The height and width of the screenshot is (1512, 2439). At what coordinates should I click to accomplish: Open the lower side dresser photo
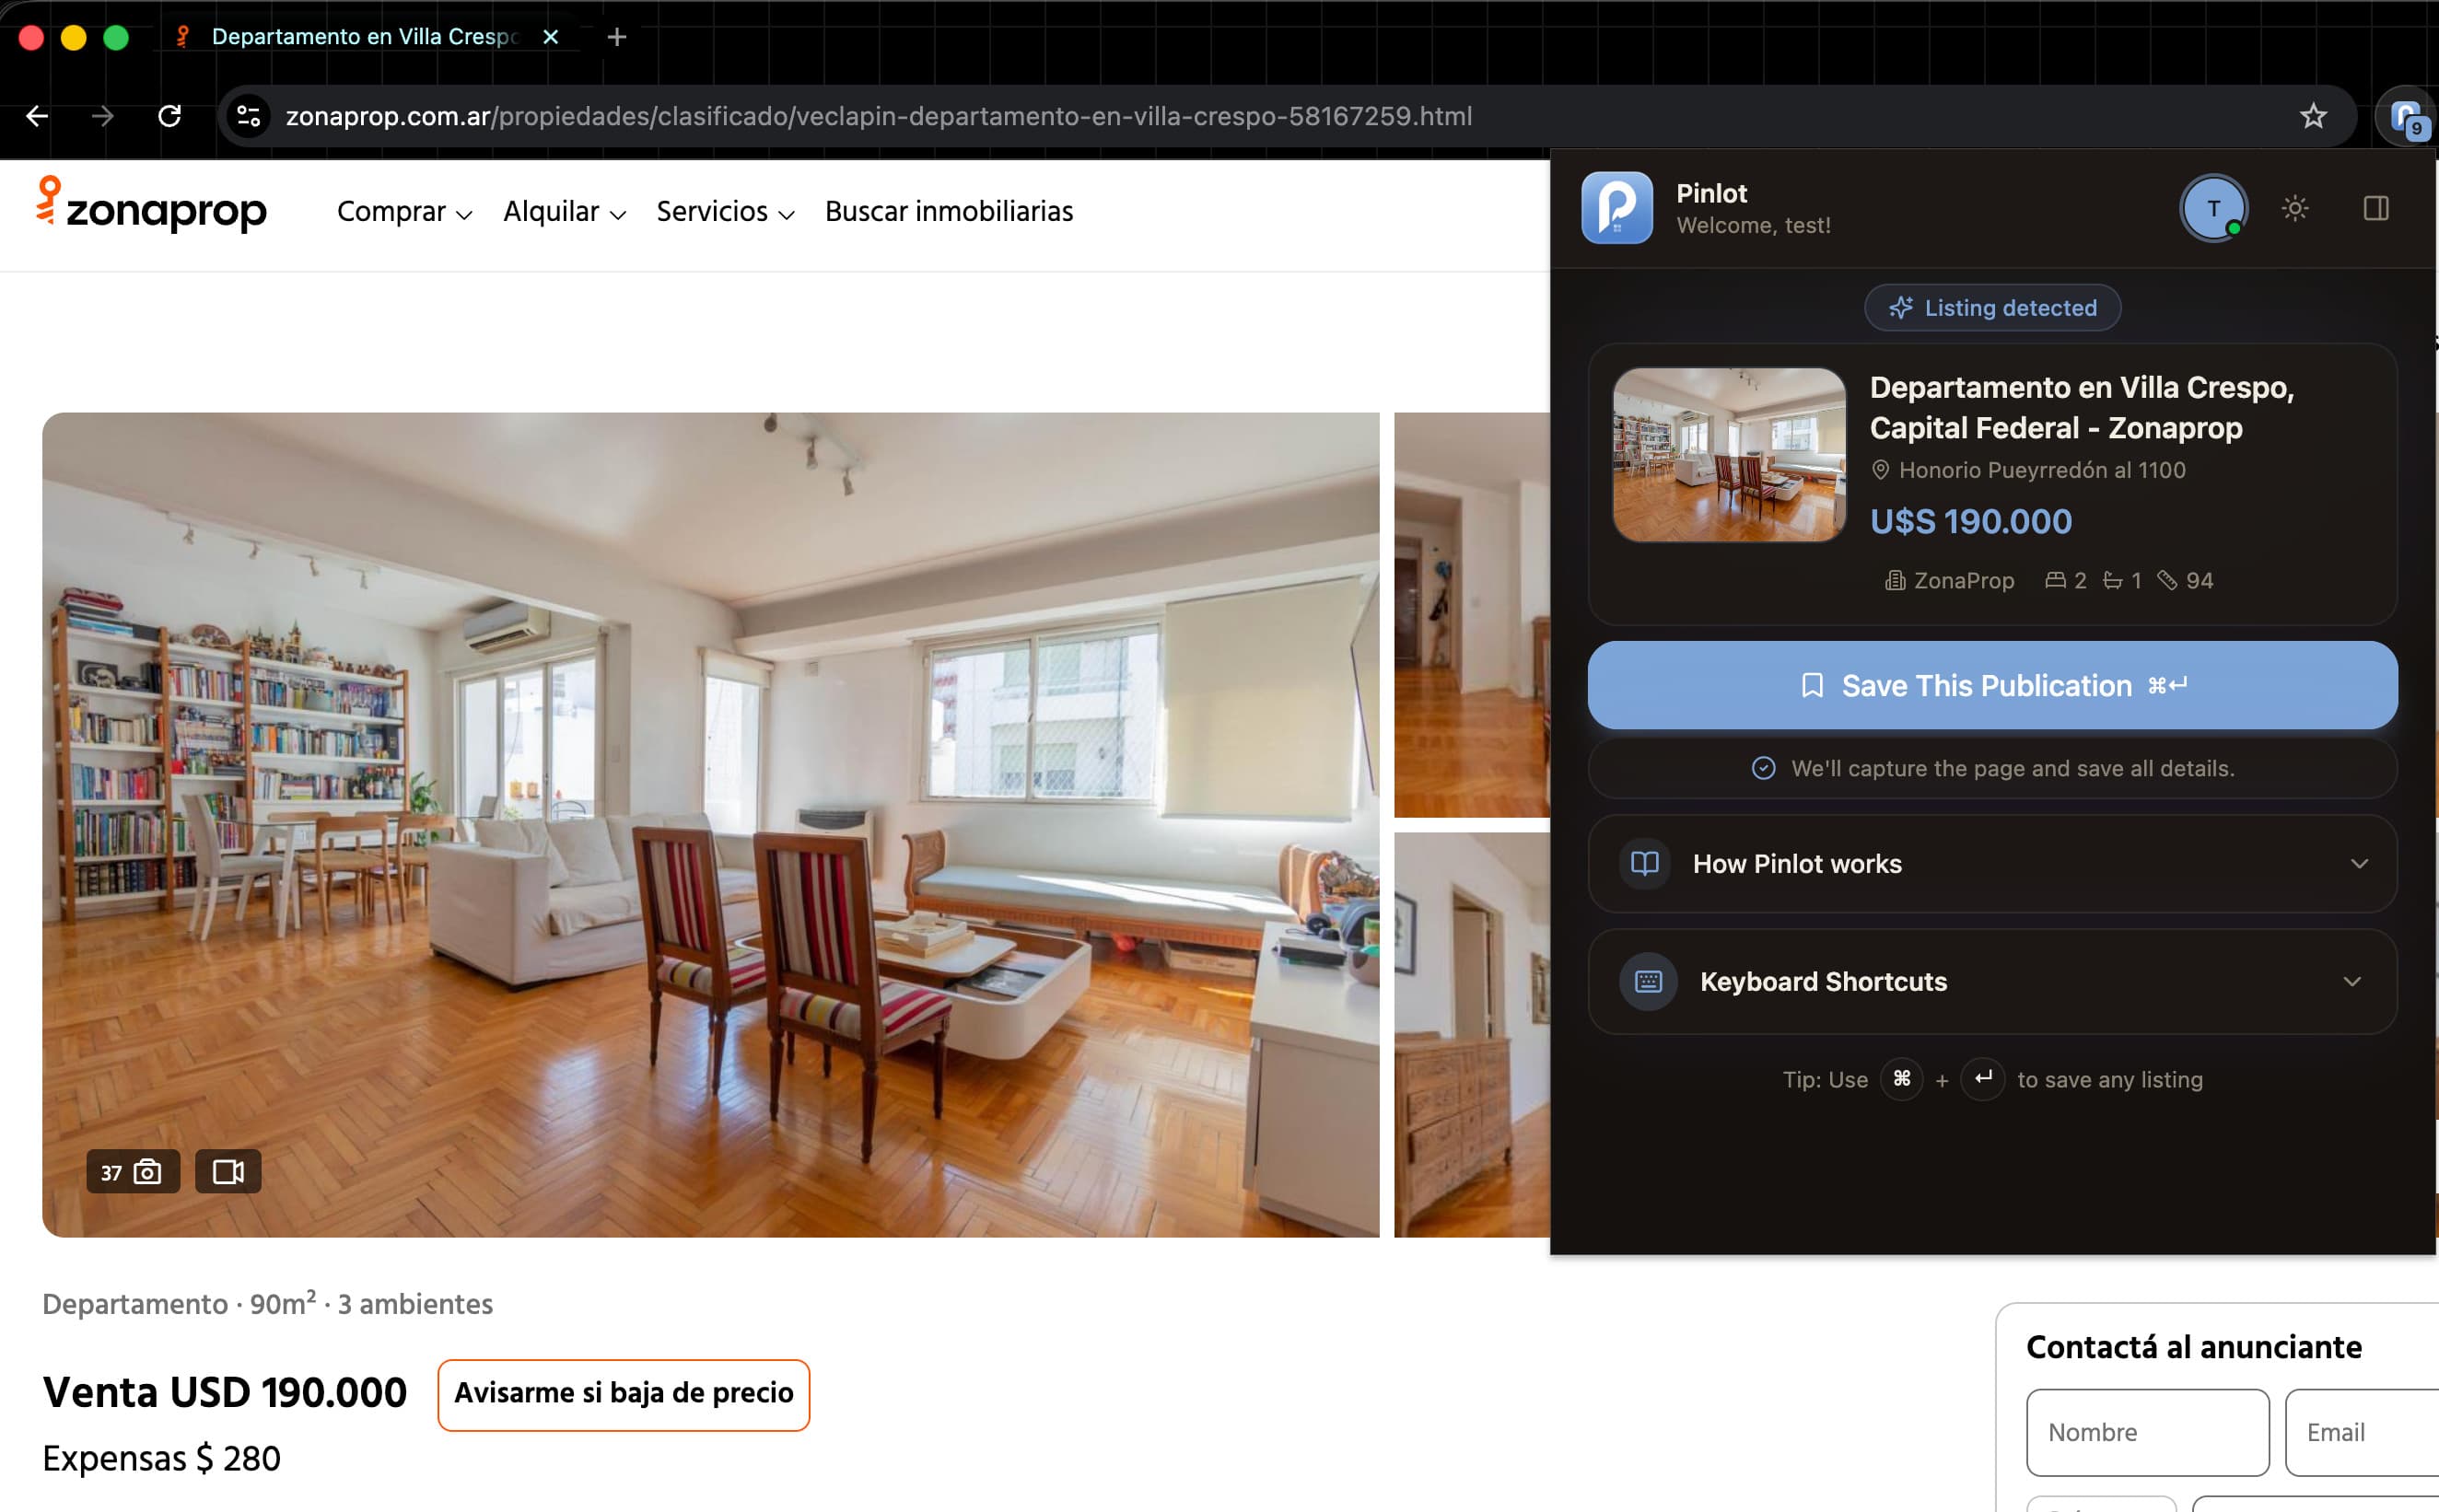click(x=1472, y=1035)
